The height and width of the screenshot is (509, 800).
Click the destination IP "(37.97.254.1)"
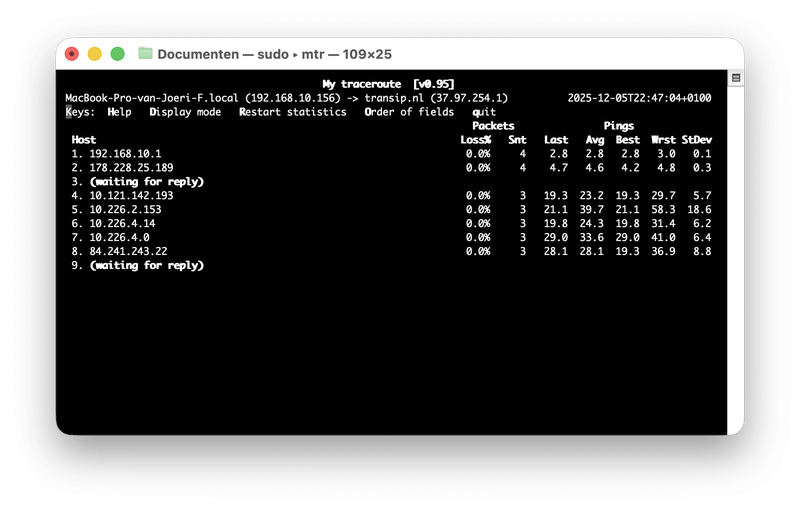click(469, 98)
